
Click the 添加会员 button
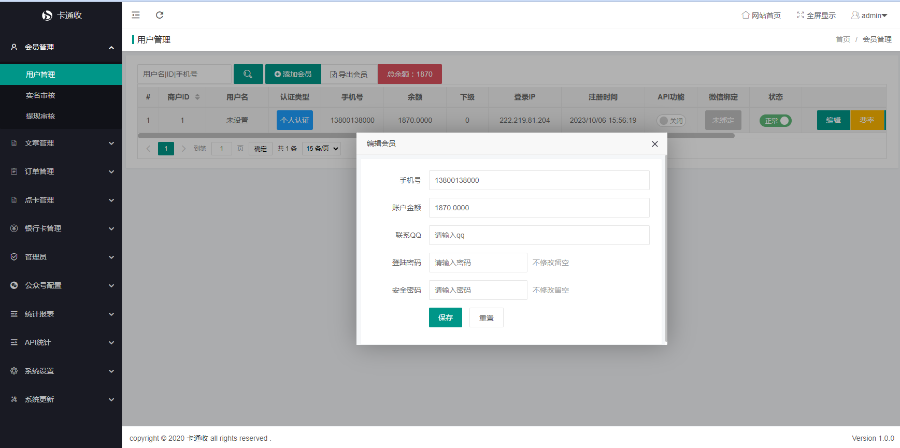click(x=293, y=74)
